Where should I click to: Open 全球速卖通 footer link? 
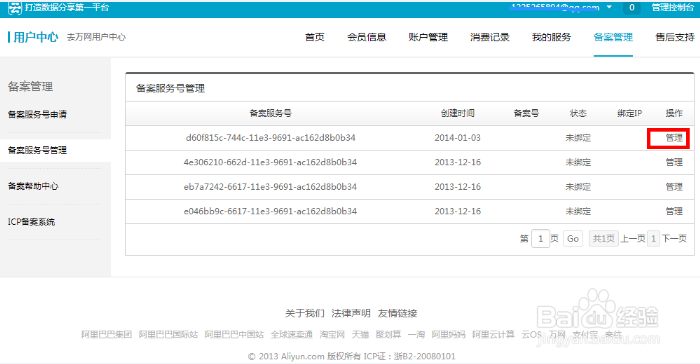pyautogui.click(x=292, y=335)
